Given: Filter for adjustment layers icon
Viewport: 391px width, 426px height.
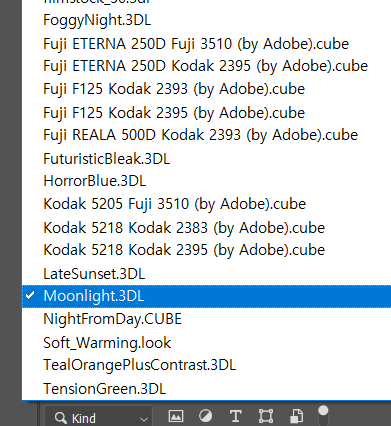Looking at the screenshot, I should point(205,416).
